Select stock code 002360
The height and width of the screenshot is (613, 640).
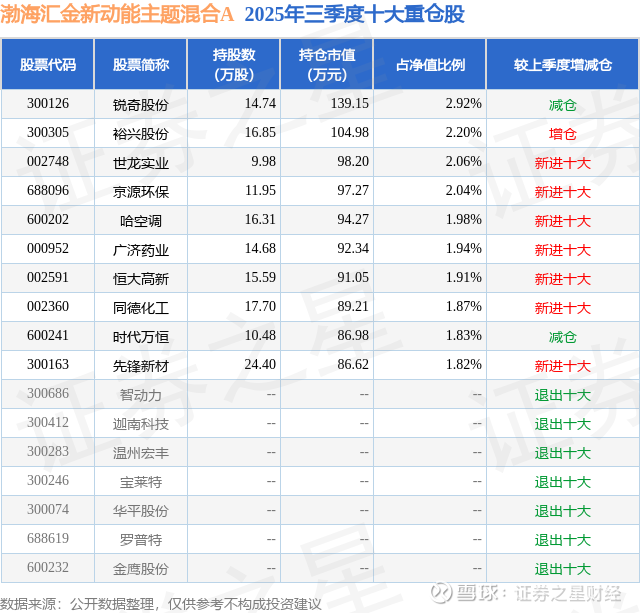tap(48, 306)
